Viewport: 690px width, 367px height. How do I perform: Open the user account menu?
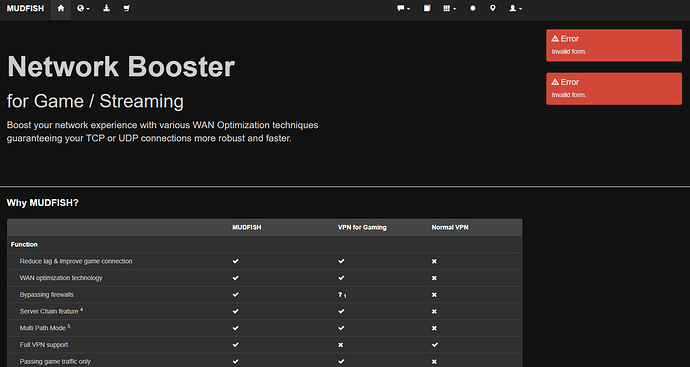515,8
